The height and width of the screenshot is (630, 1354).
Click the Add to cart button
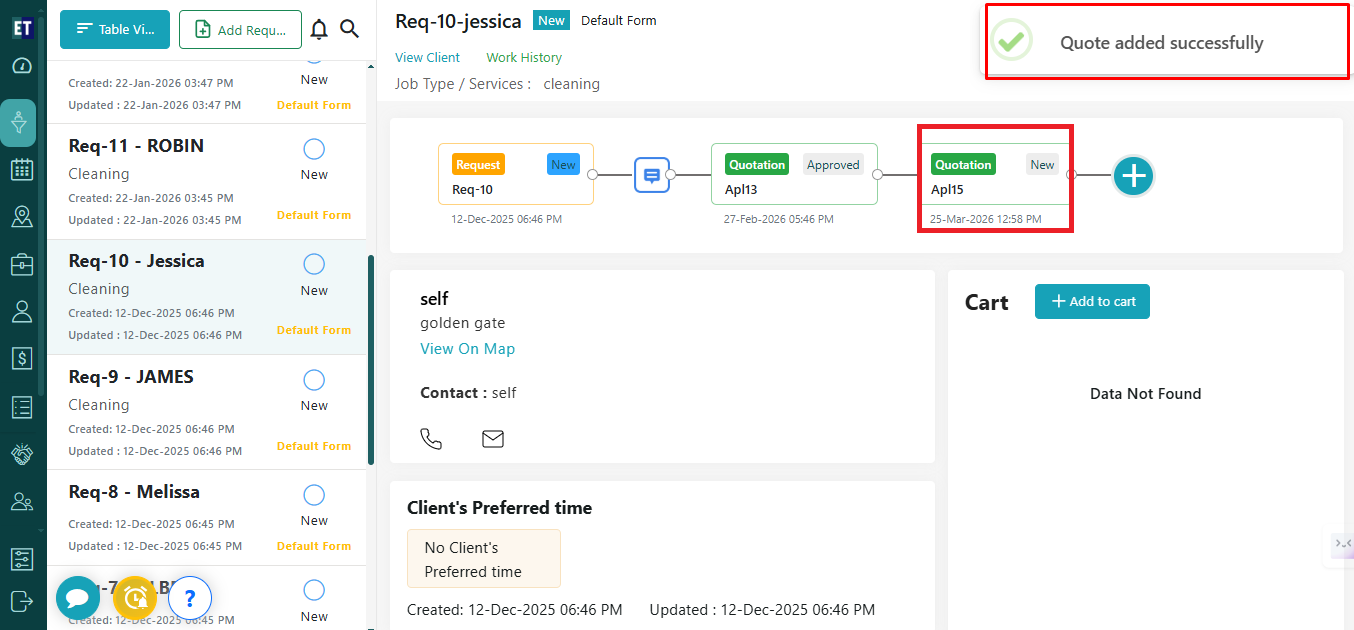point(1092,302)
